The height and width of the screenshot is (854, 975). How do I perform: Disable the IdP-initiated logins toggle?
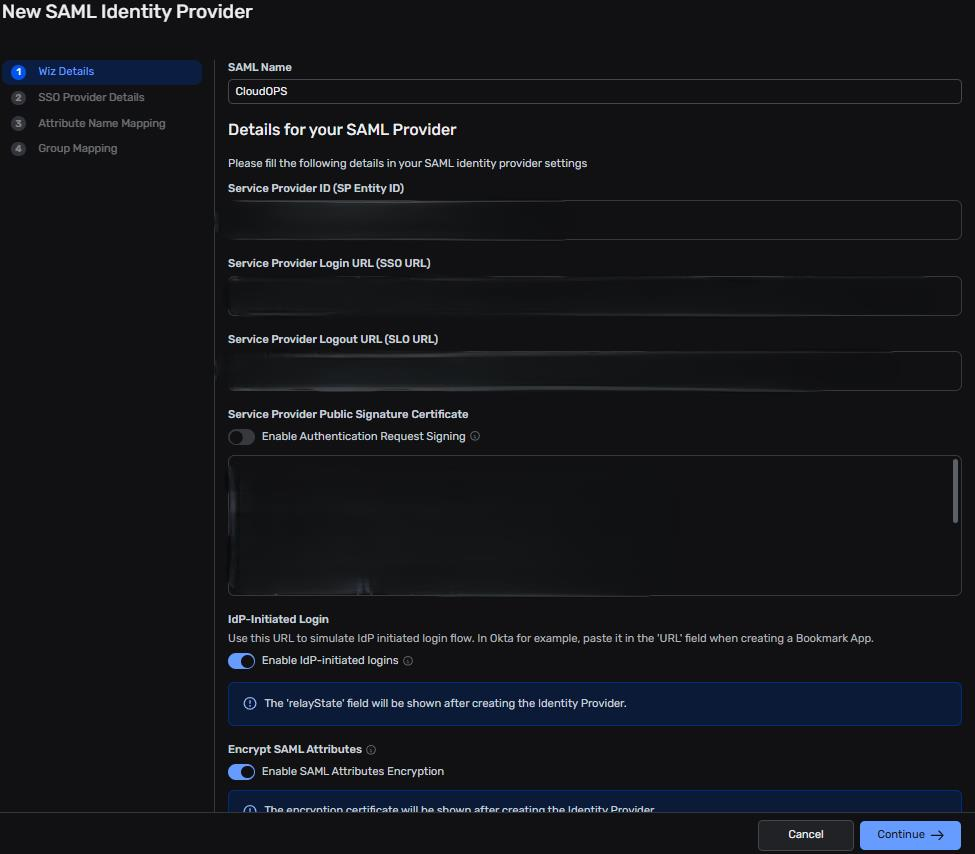pos(241,661)
